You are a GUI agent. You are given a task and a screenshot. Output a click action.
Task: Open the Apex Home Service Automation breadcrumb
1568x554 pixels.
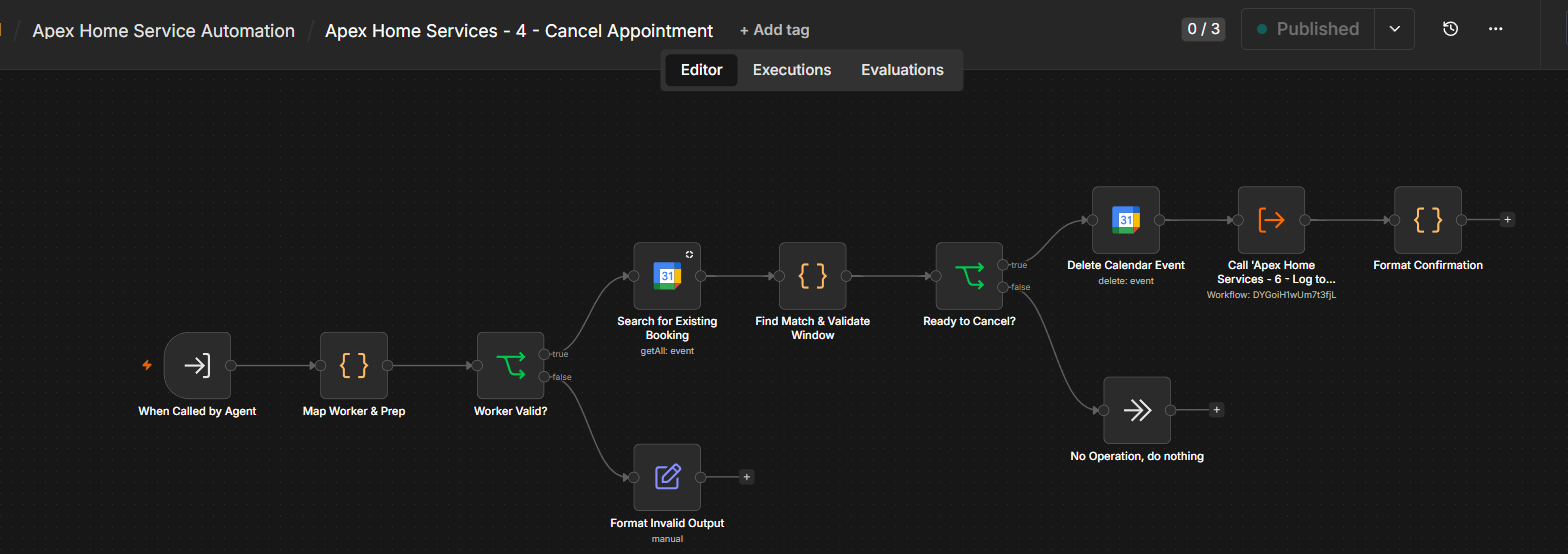click(x=163, y=31)
